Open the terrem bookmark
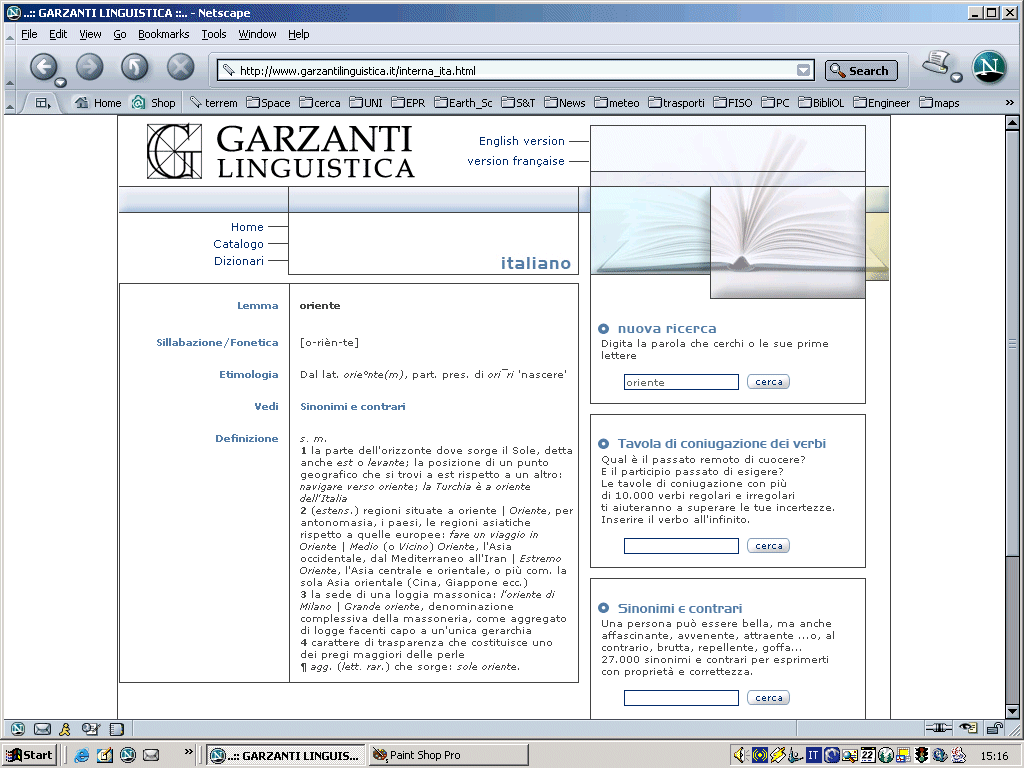Image resolution: width=1024 pixels, height=768 pixels. coord(214,103)
